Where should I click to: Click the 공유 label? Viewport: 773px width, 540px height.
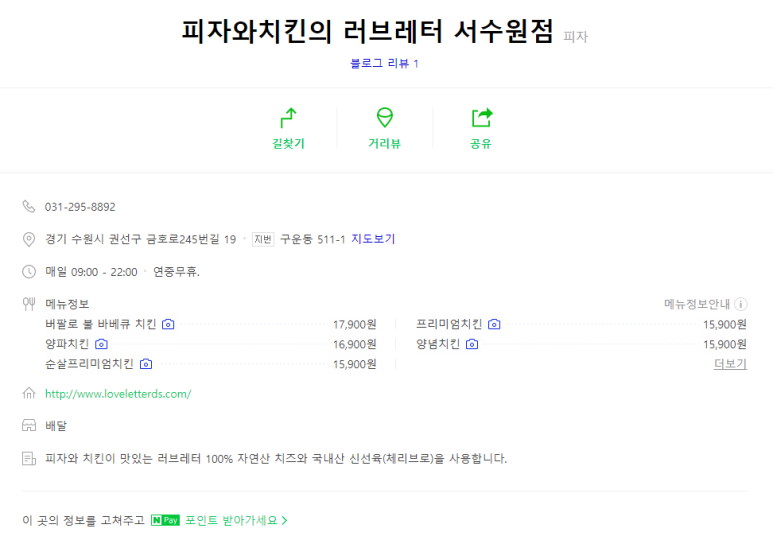481,144
